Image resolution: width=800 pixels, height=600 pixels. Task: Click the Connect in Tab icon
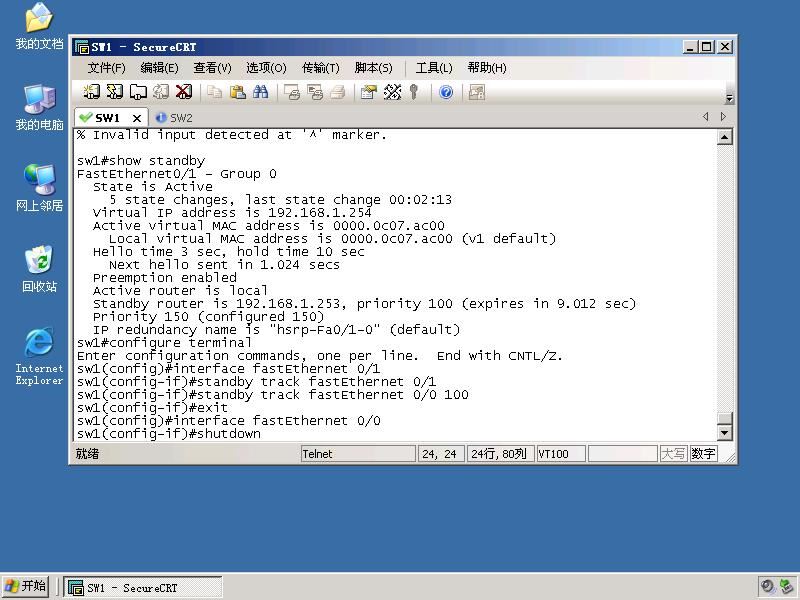138,92
